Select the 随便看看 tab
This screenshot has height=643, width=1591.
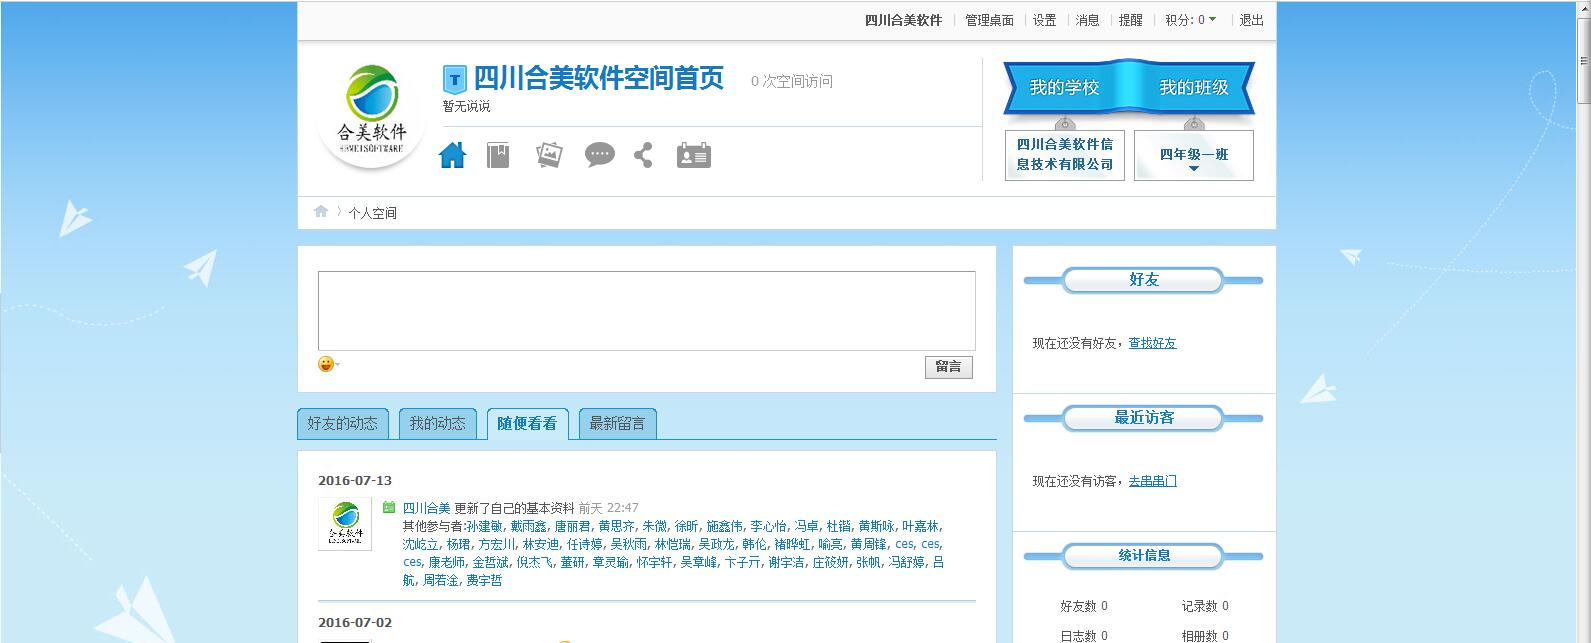[x=528, y=424]
